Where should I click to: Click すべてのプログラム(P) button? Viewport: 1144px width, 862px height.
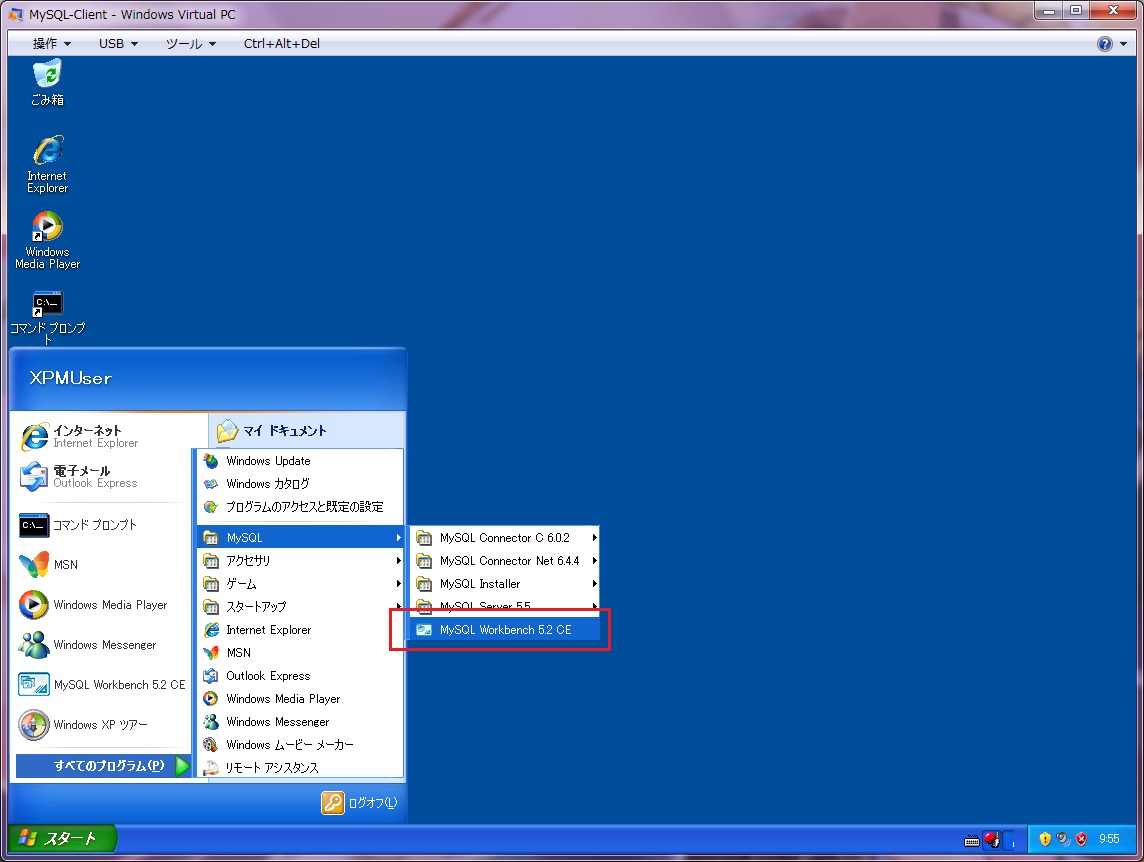[103, 766]
